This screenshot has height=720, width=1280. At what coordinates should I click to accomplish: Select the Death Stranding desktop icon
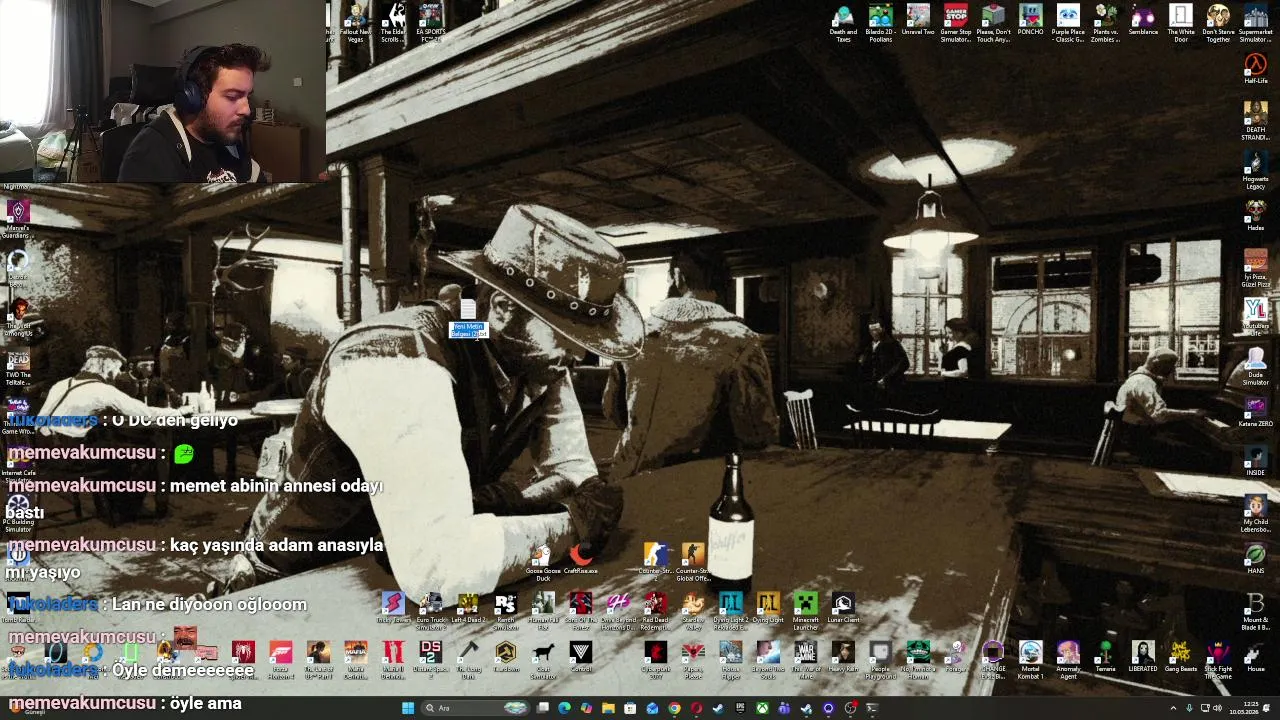point(1256,120)
